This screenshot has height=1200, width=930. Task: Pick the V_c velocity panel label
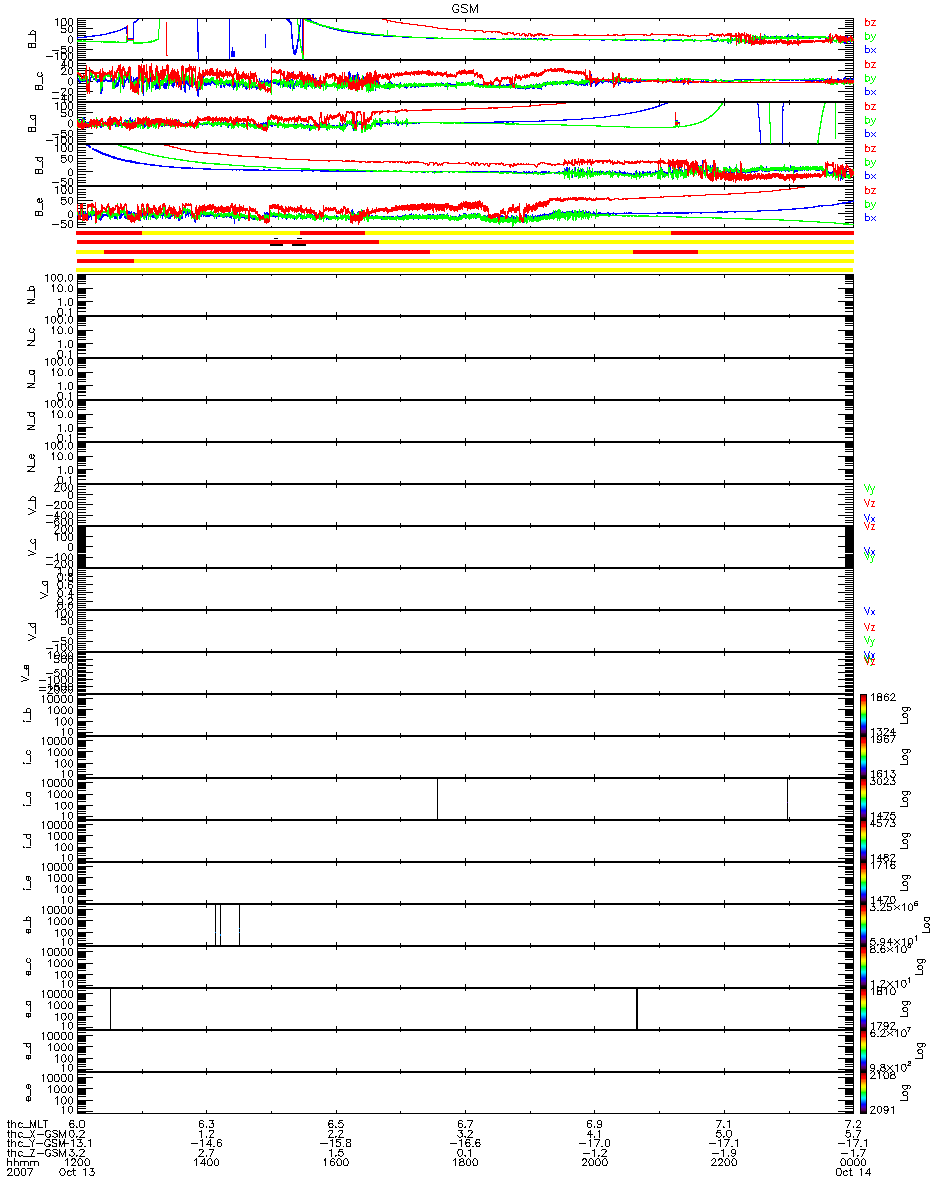coord(32,546)
